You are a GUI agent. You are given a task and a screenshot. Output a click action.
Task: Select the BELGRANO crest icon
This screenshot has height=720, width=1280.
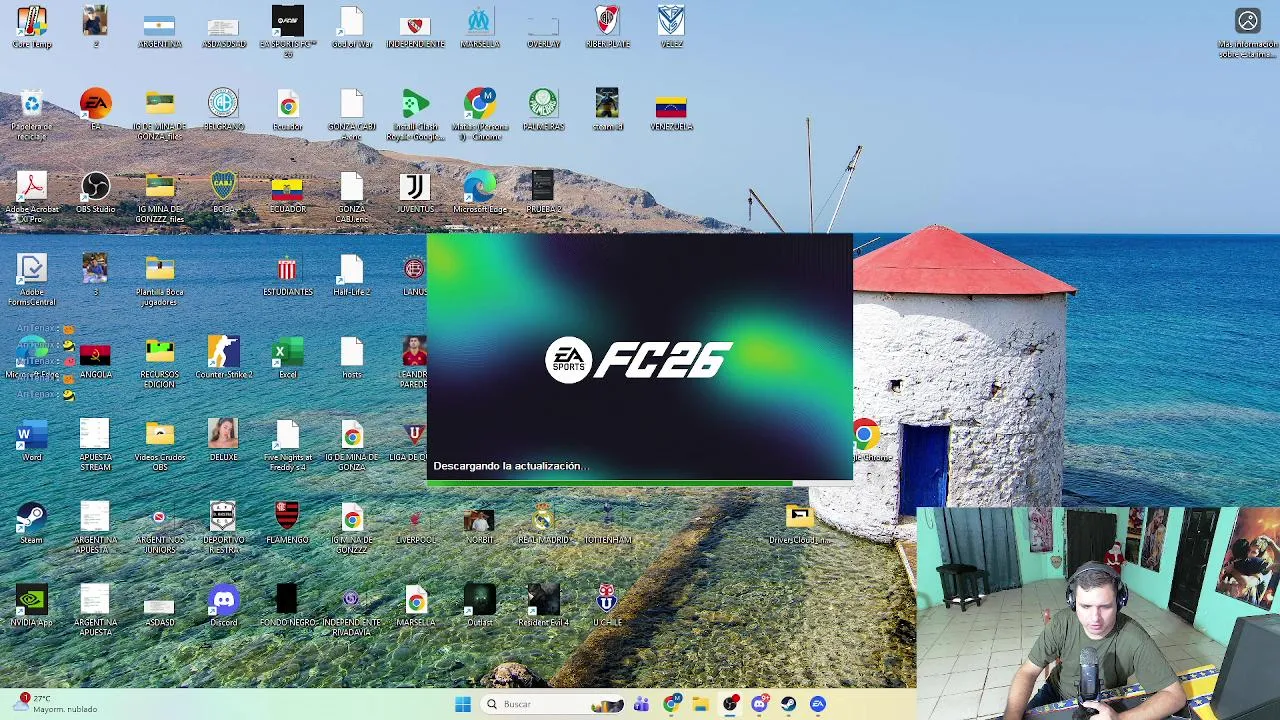point(223,110)
